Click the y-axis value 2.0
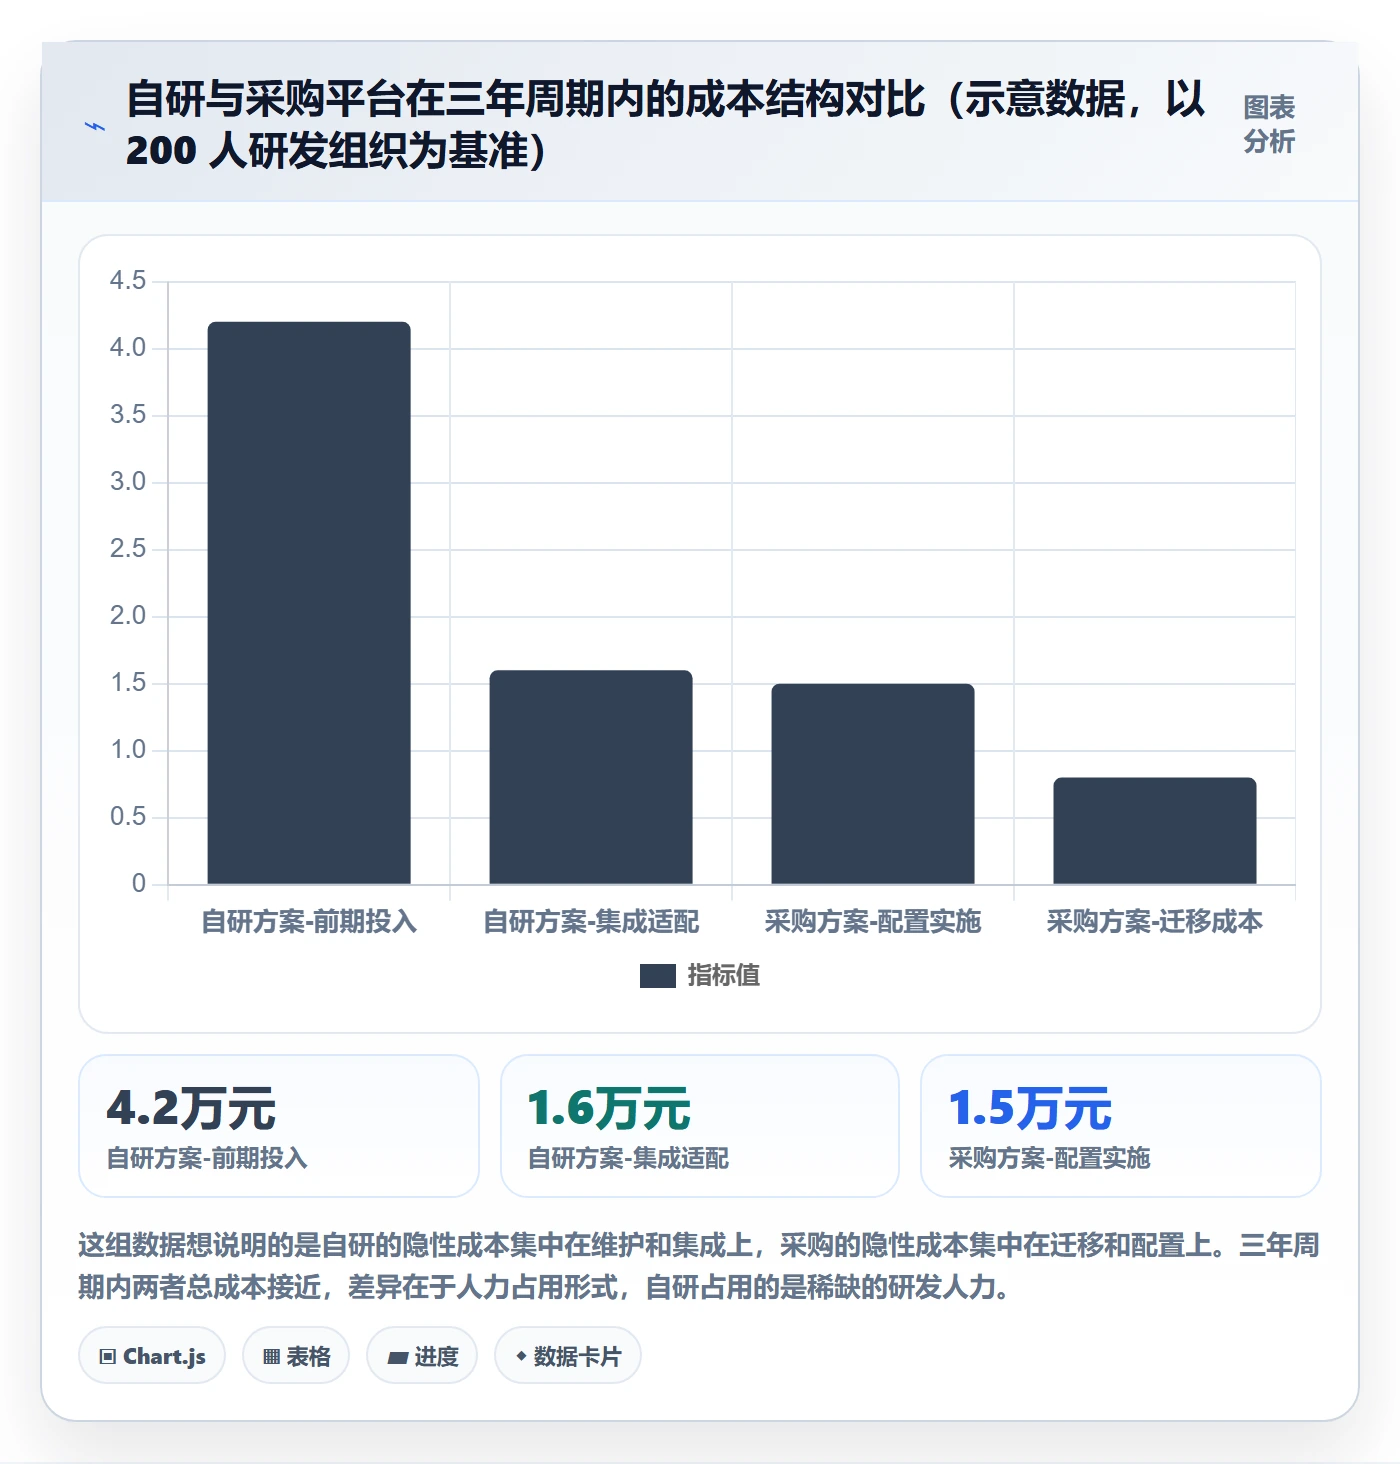This screenshot has width=1400, height=1464. point(128,616)
